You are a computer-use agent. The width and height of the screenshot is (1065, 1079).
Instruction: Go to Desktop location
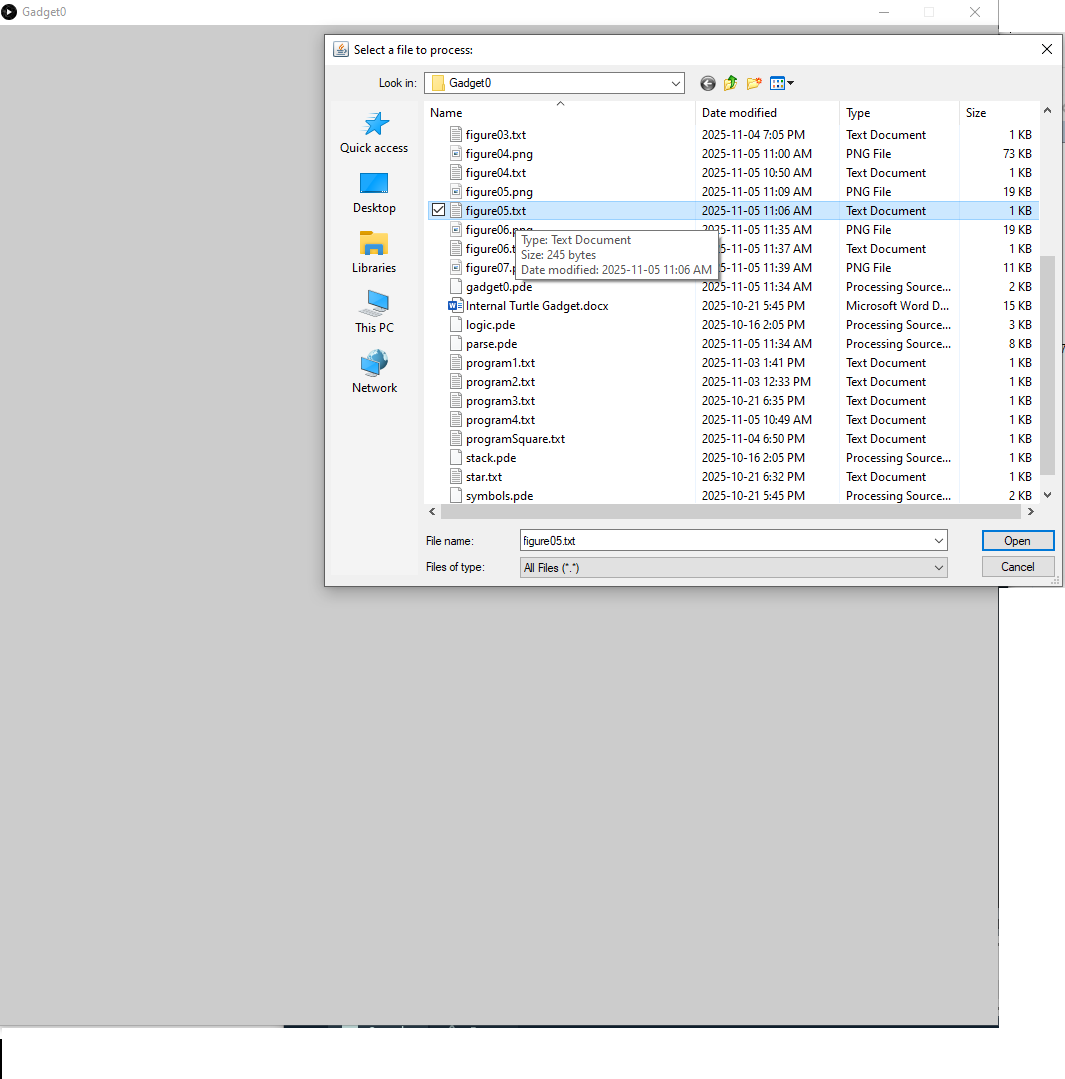pos(374,192)
